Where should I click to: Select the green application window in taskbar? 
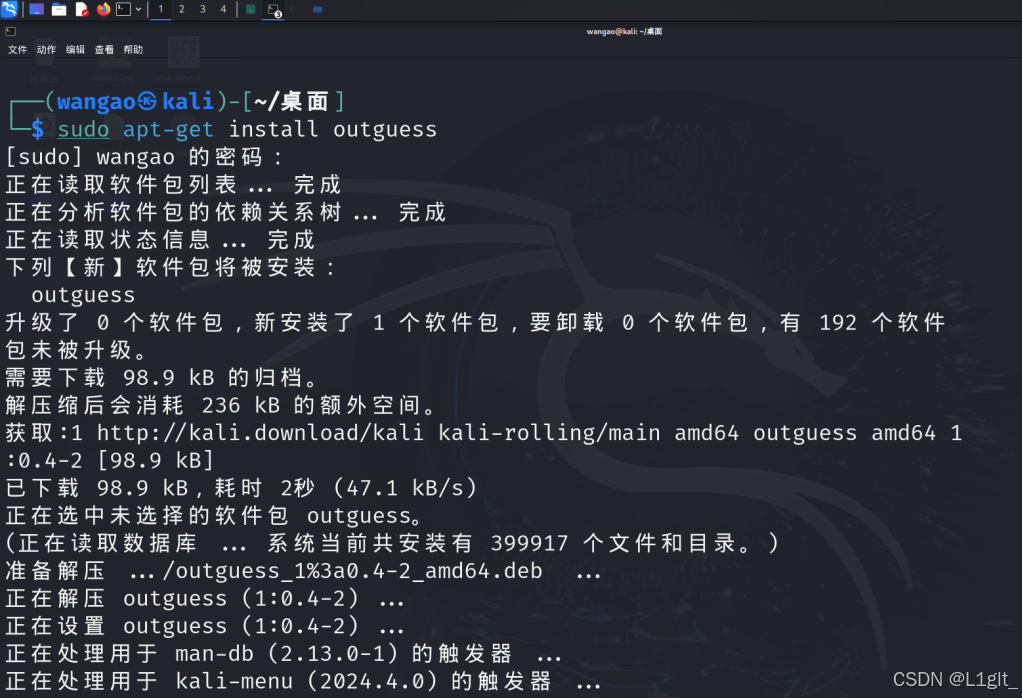click(251, 10)
